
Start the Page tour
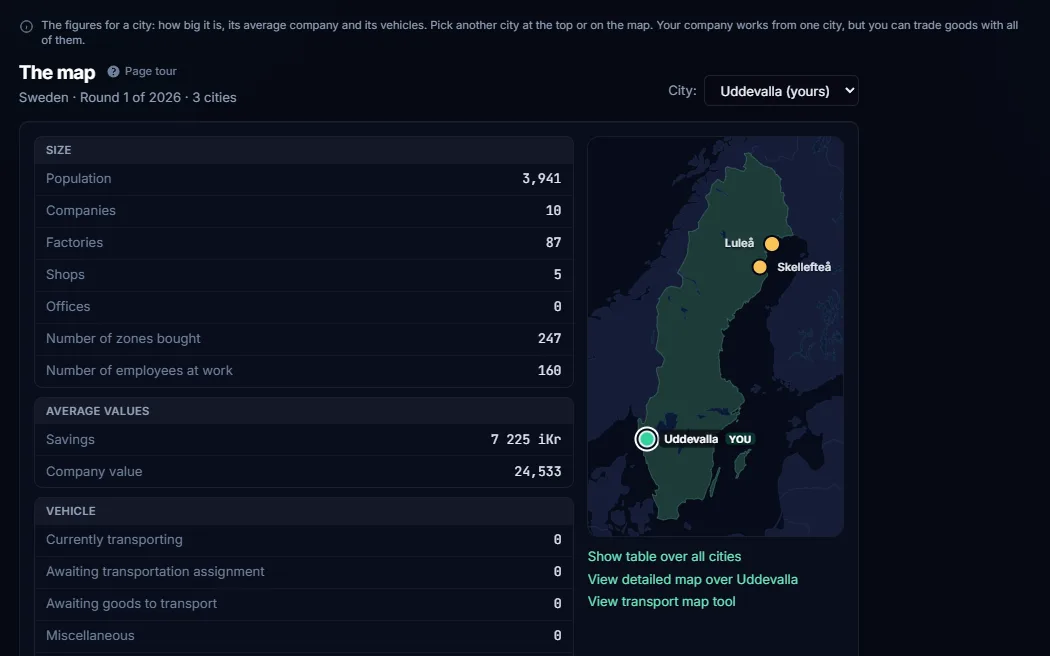pyautogui.click(x=143, y=71)
